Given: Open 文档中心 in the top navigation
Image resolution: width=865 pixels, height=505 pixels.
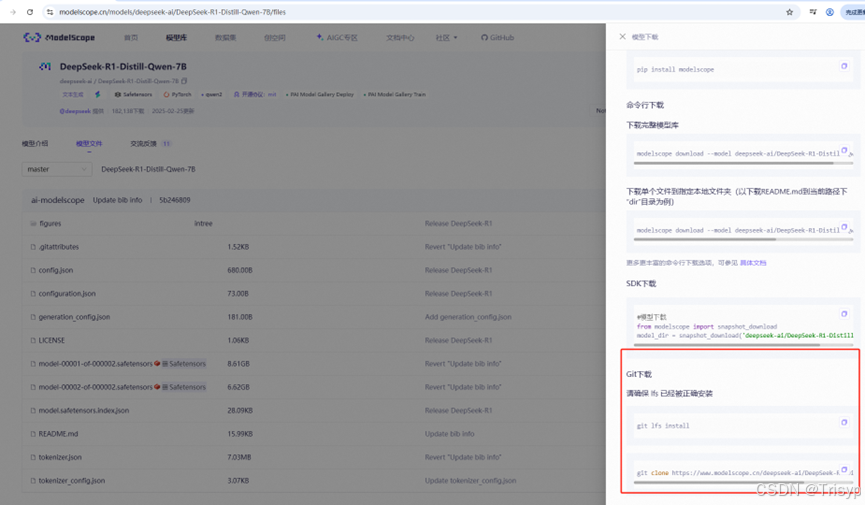Looking at the screenshot, I should pyautogui.click(x=400, y=38).
